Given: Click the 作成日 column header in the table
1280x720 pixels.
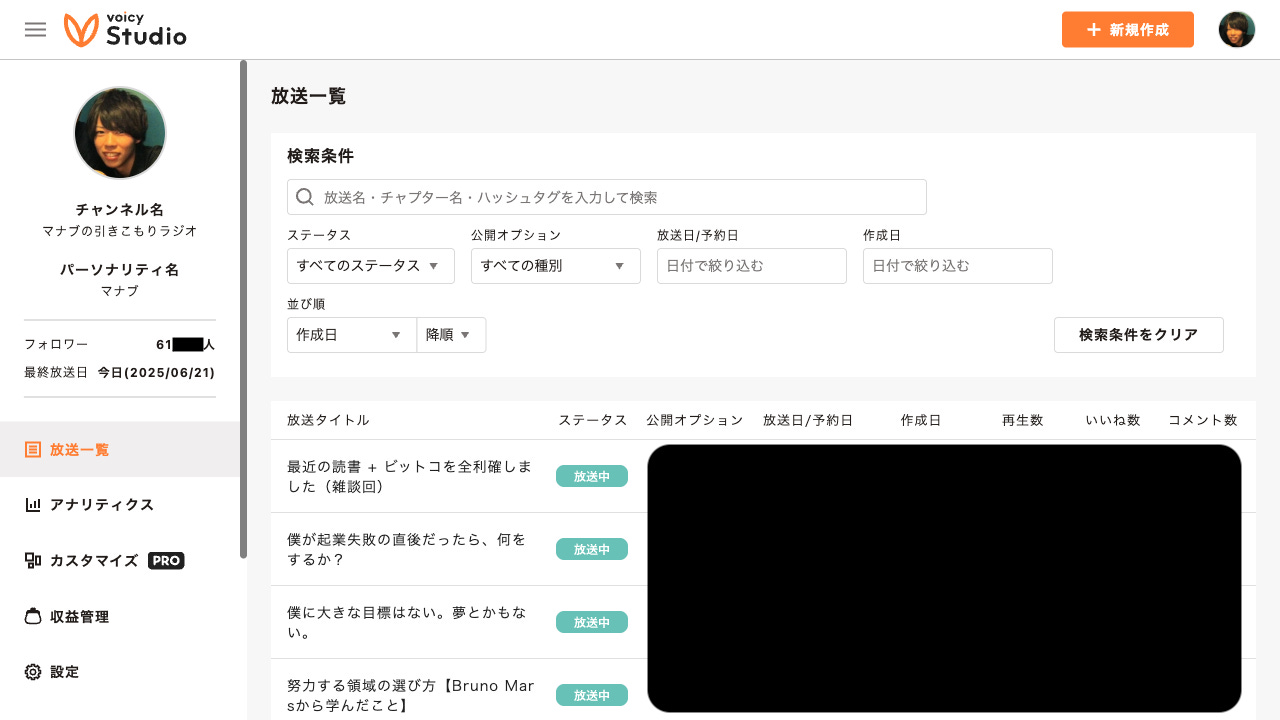Looking at the screenshot, I should (921, 420).
